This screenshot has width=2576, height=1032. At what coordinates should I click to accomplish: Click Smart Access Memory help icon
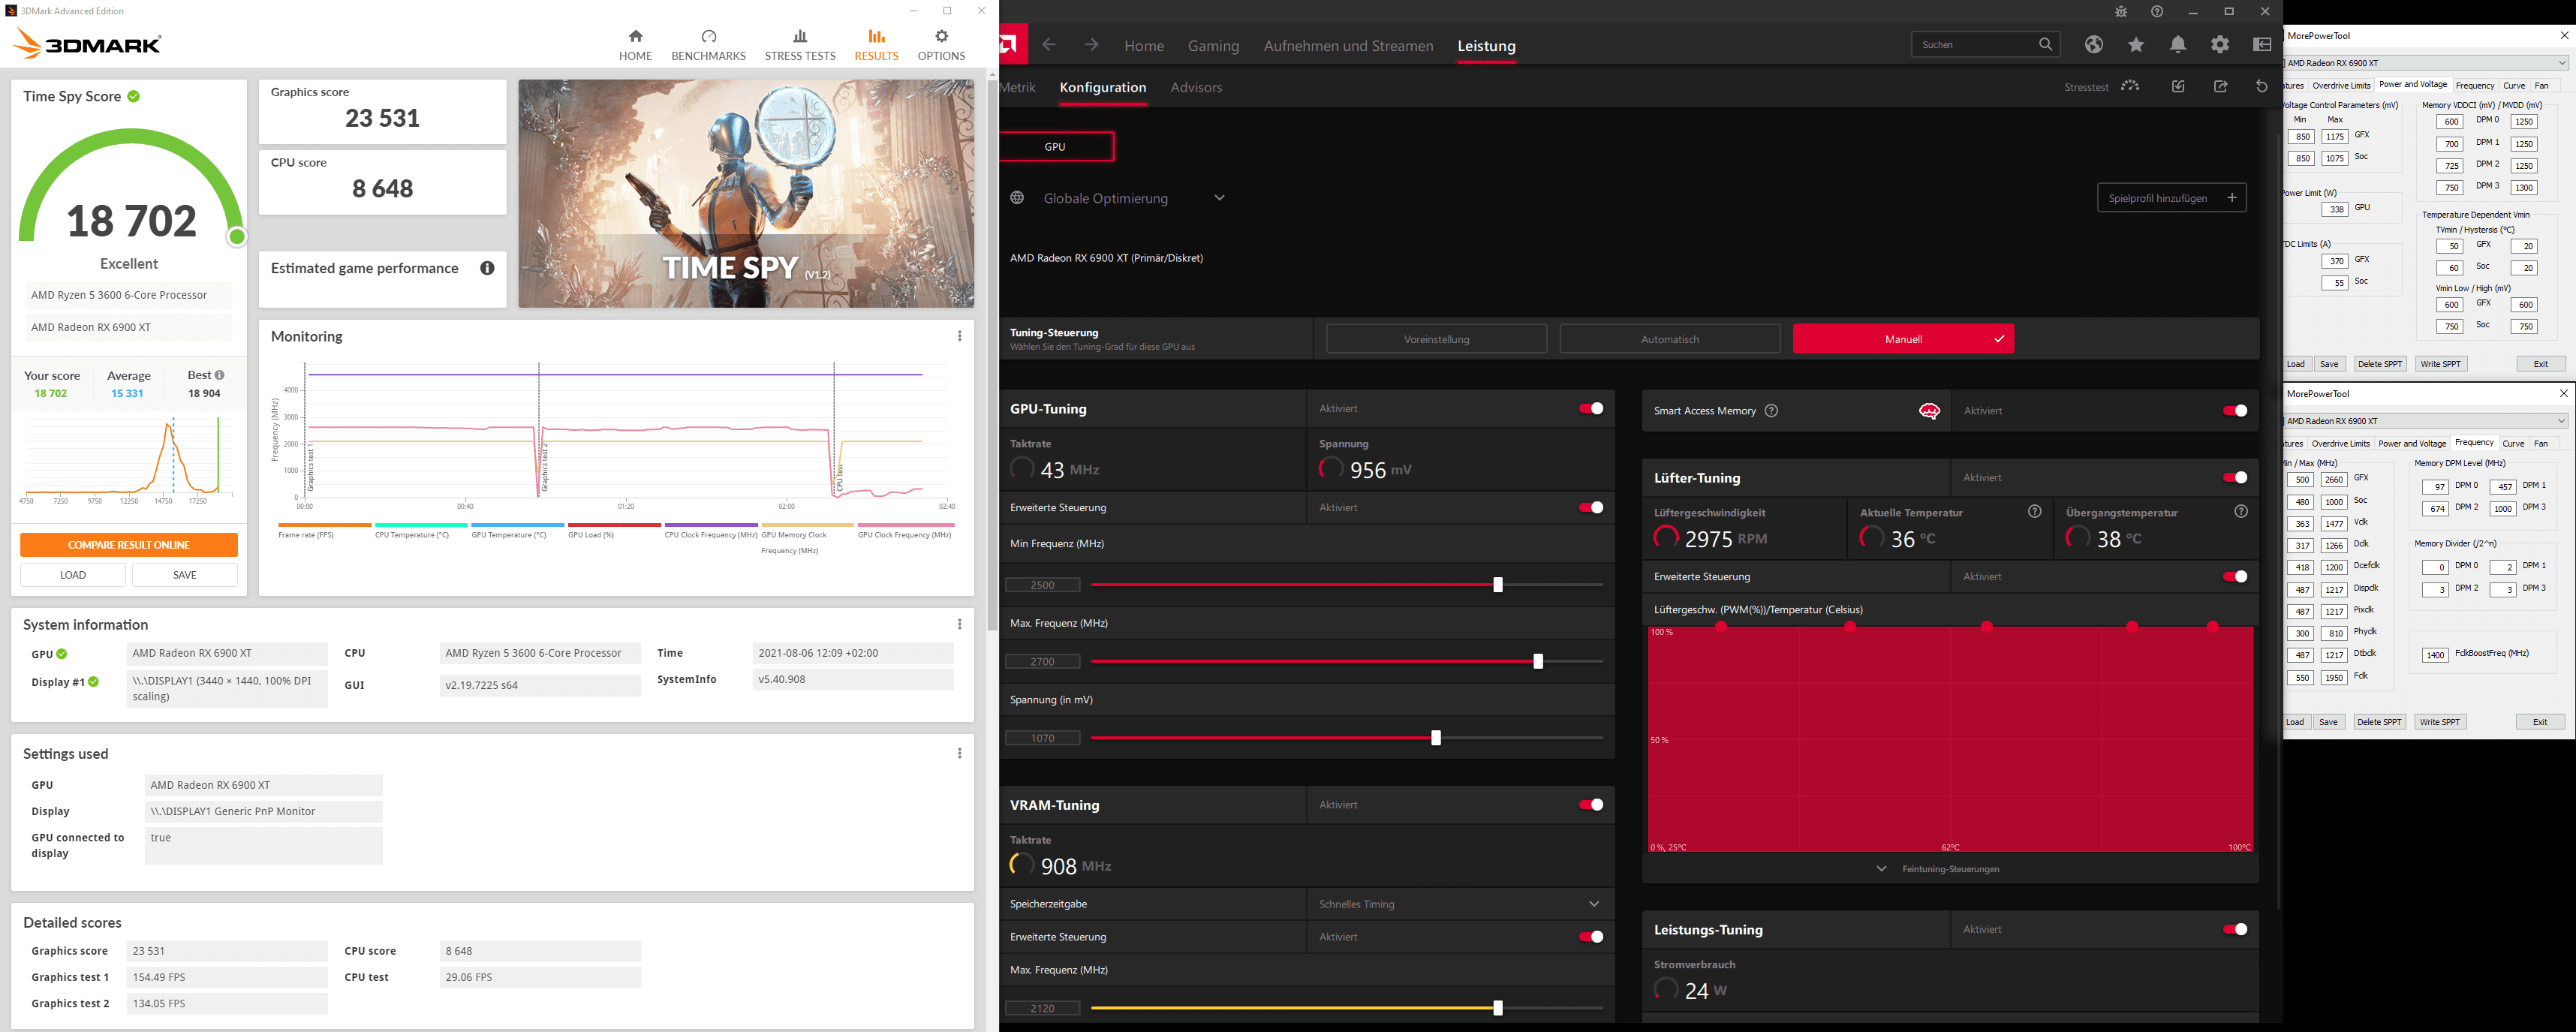[1771, 411]
